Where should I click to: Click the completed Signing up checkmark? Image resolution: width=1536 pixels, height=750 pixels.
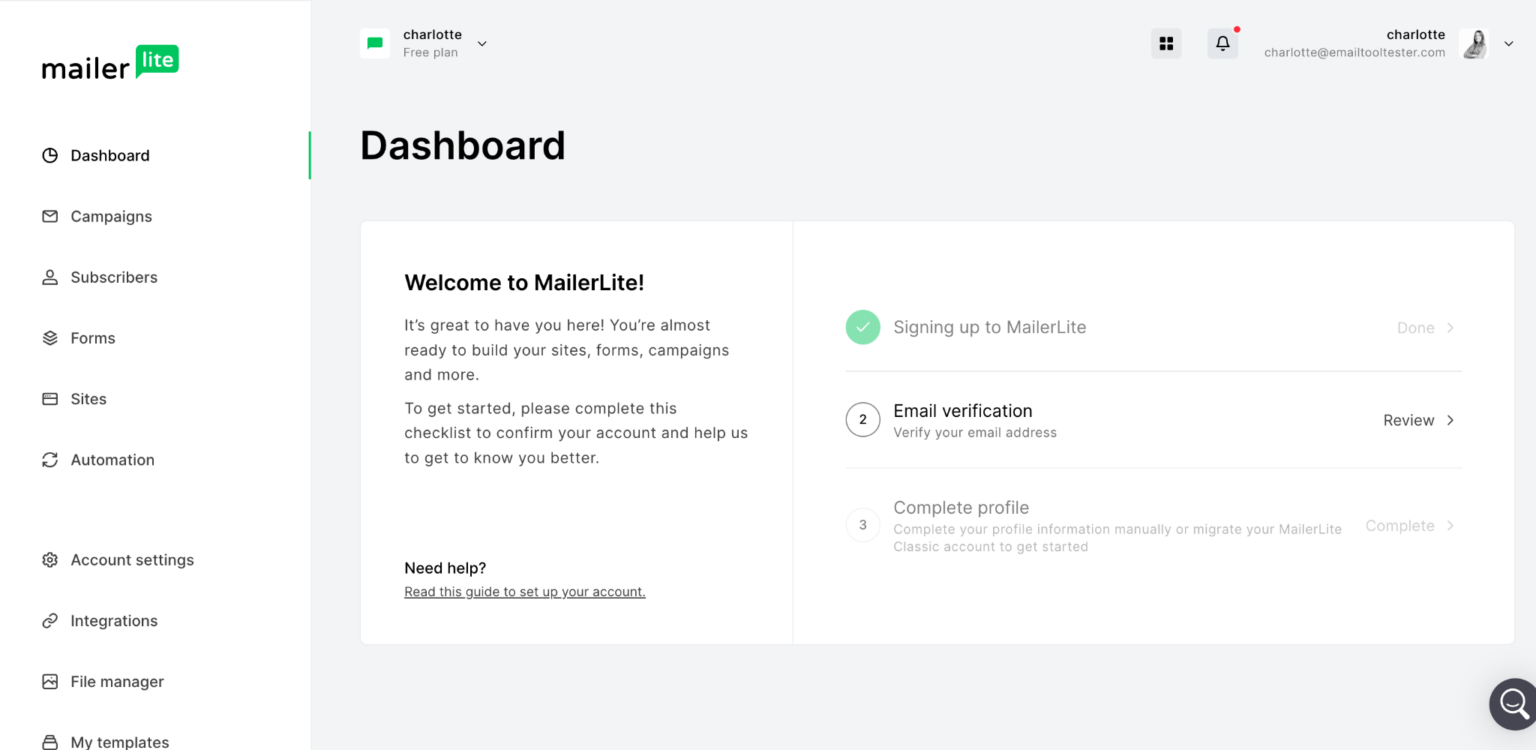coord(862,327)
